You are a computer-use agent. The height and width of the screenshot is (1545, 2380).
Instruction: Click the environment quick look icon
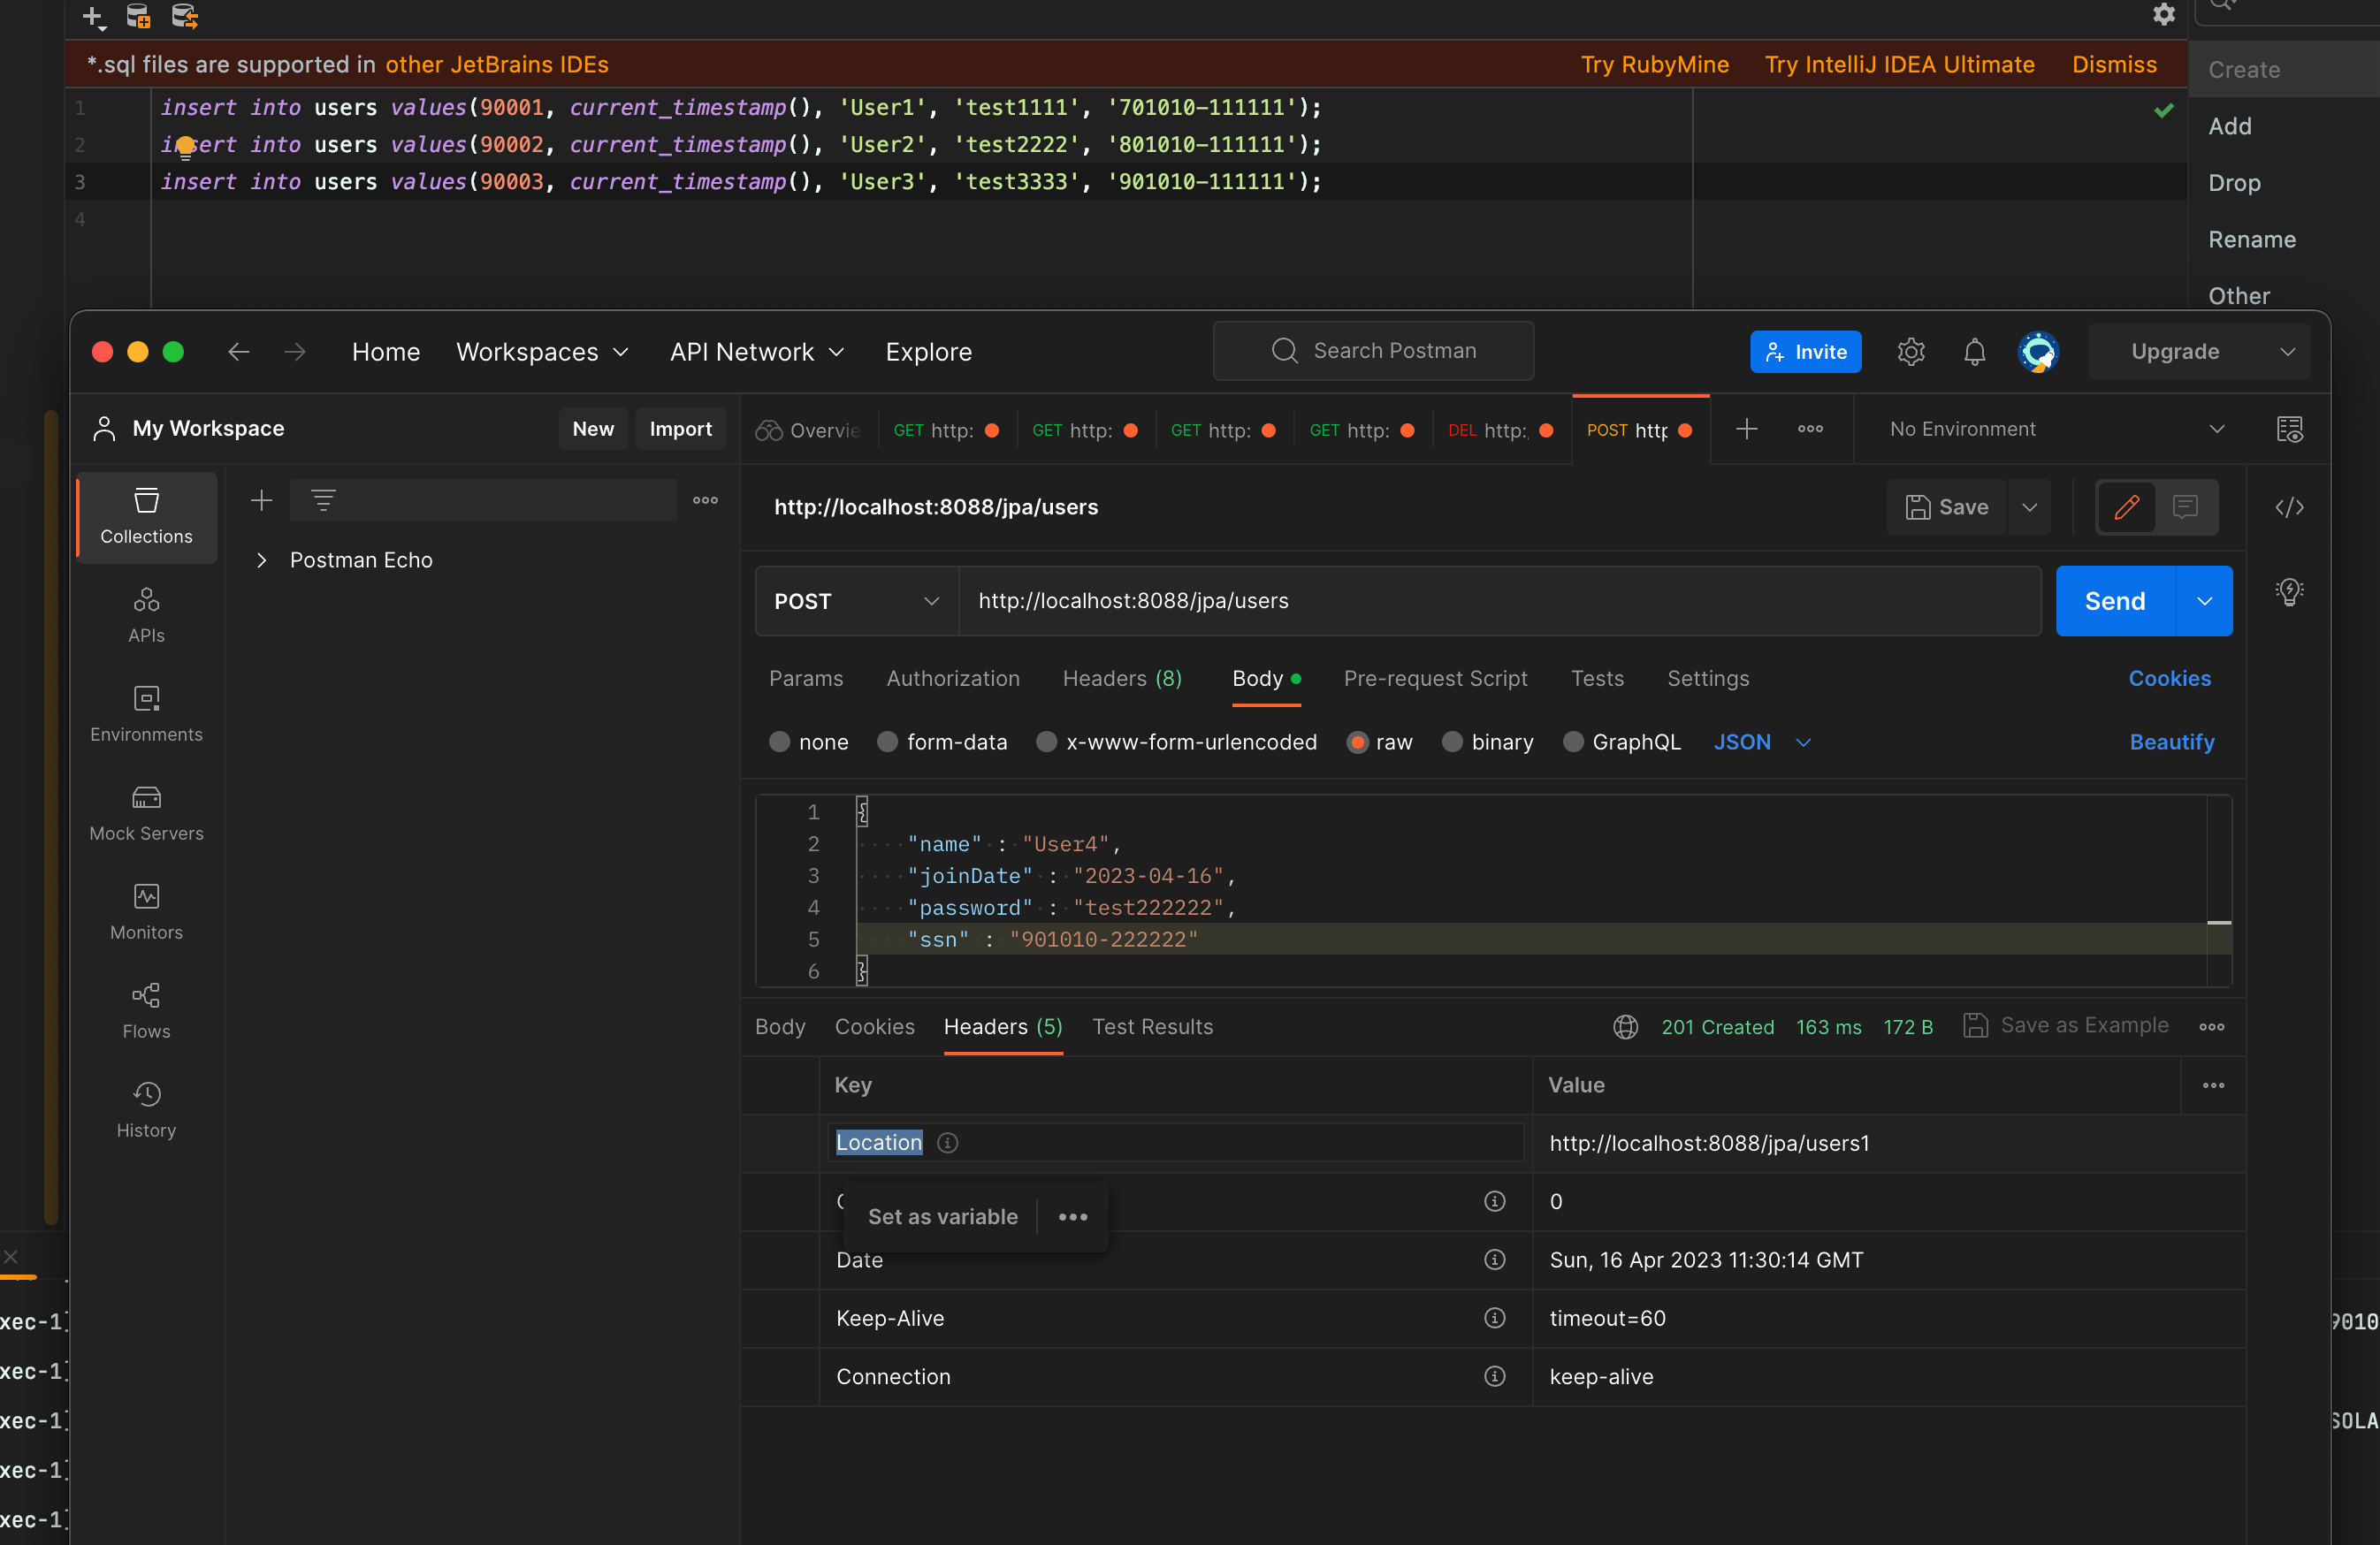pyautogui.click(x=2289, y=429)
